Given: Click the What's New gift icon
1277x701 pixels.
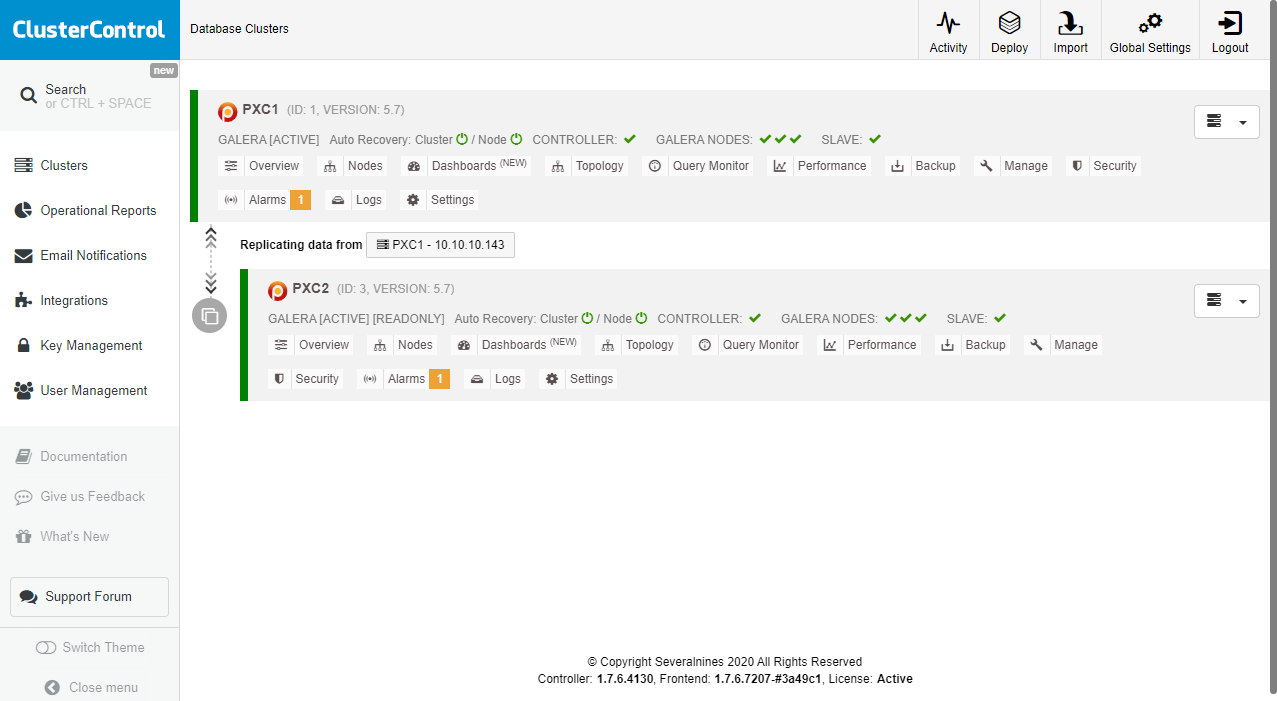Looking at the screenshot, I should point(23,537).
